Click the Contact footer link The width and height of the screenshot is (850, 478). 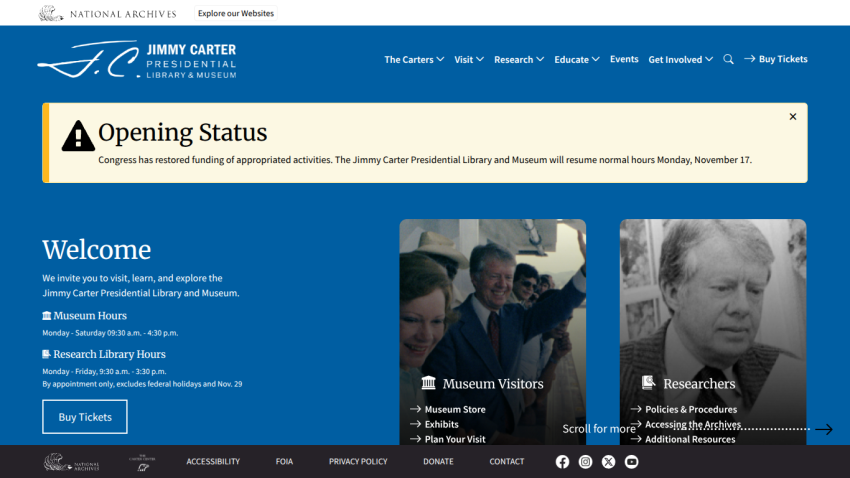[506, 462]
